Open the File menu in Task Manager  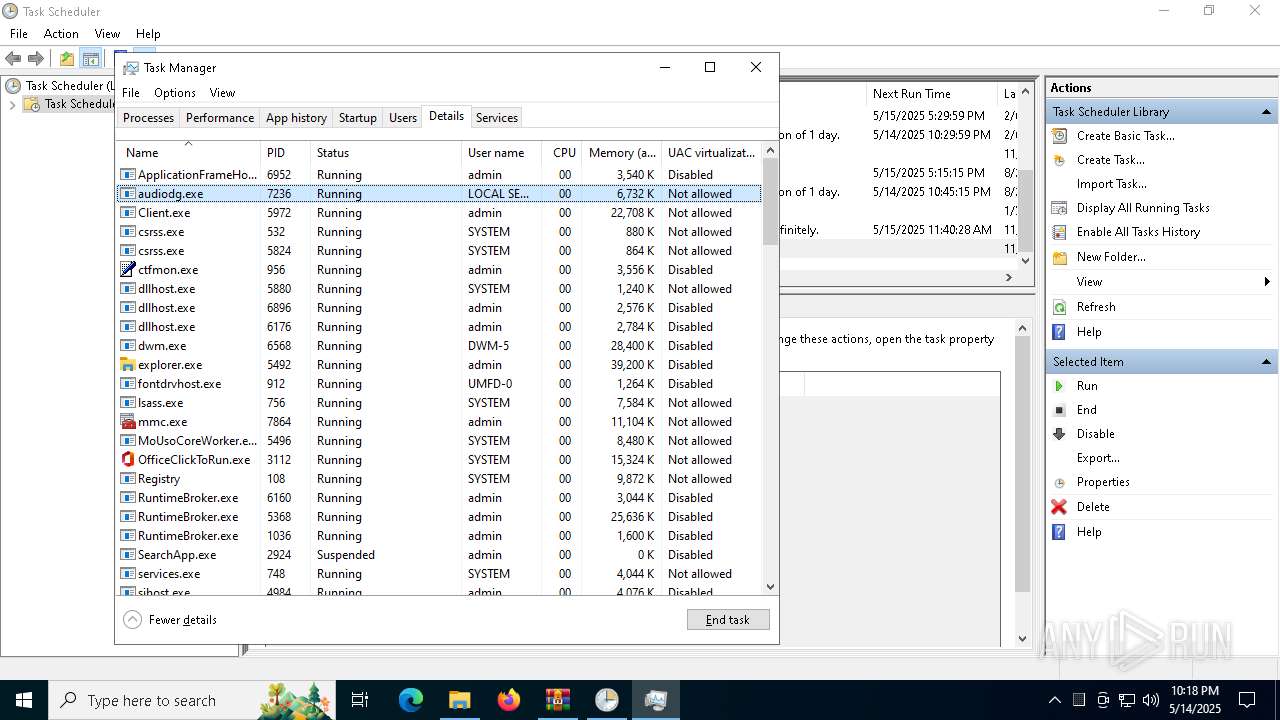[x=131, y=93]
